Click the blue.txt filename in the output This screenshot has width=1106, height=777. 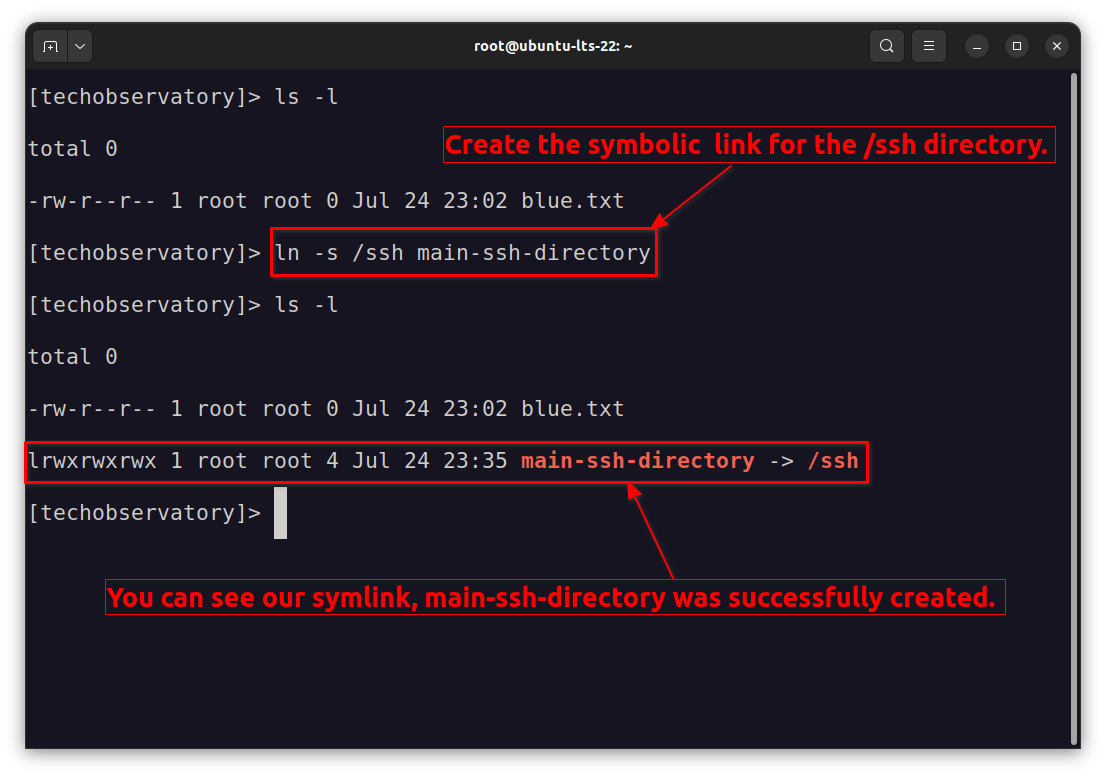(x=573, y=200)
